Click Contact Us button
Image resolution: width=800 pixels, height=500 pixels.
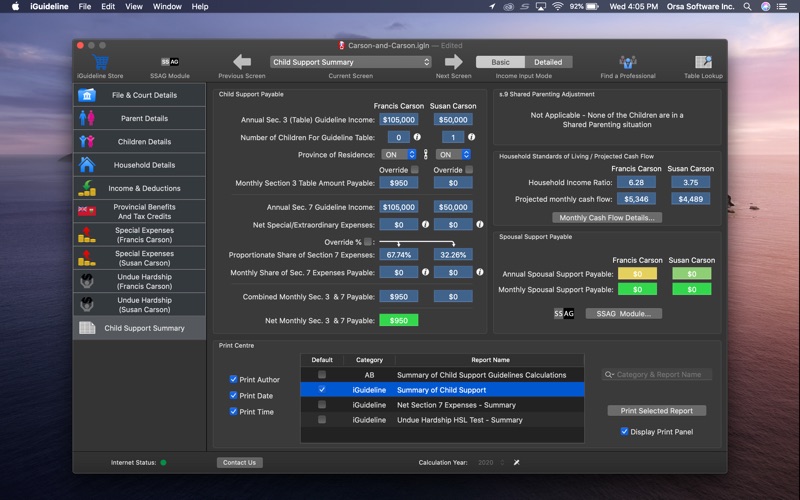click(239, 462)
